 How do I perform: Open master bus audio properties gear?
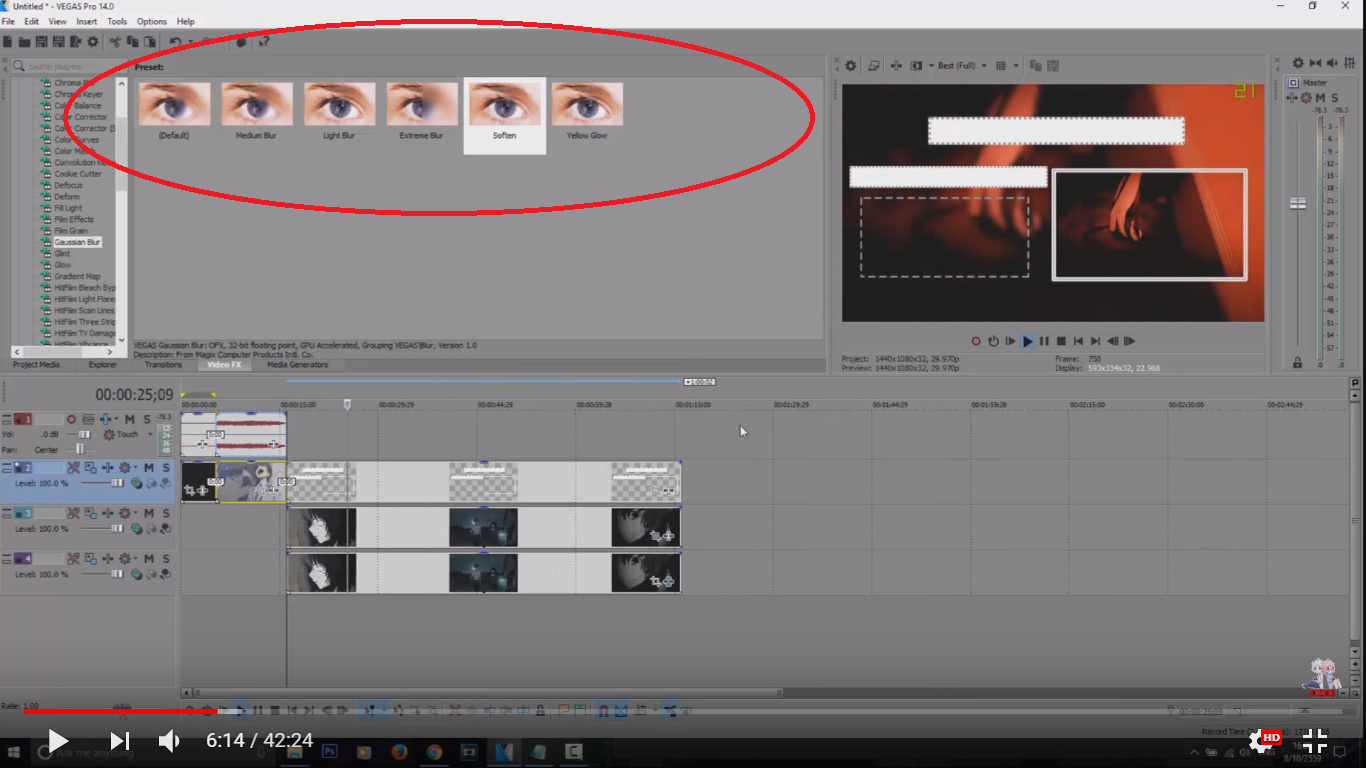click(x=1298, y=63)
